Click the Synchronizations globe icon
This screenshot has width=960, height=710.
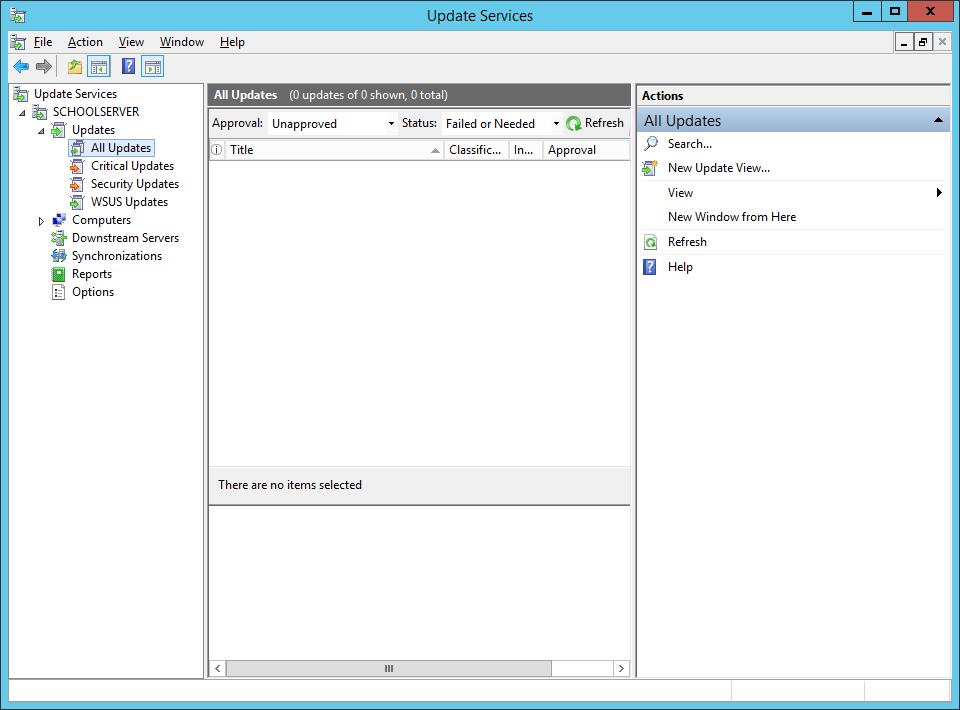[x=59, y=256]
